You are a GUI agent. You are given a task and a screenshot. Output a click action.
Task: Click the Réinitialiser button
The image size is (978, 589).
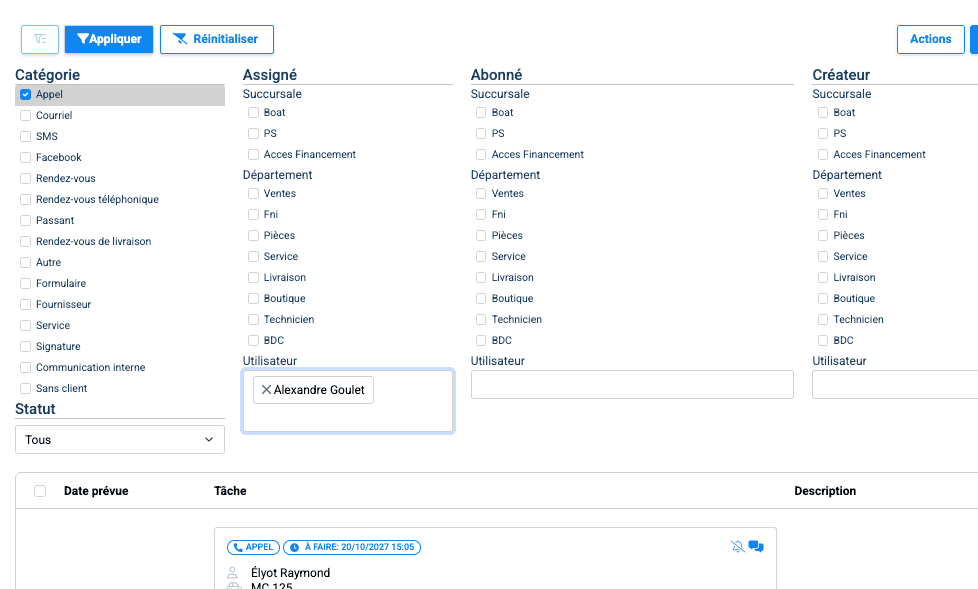click(216, 39)
